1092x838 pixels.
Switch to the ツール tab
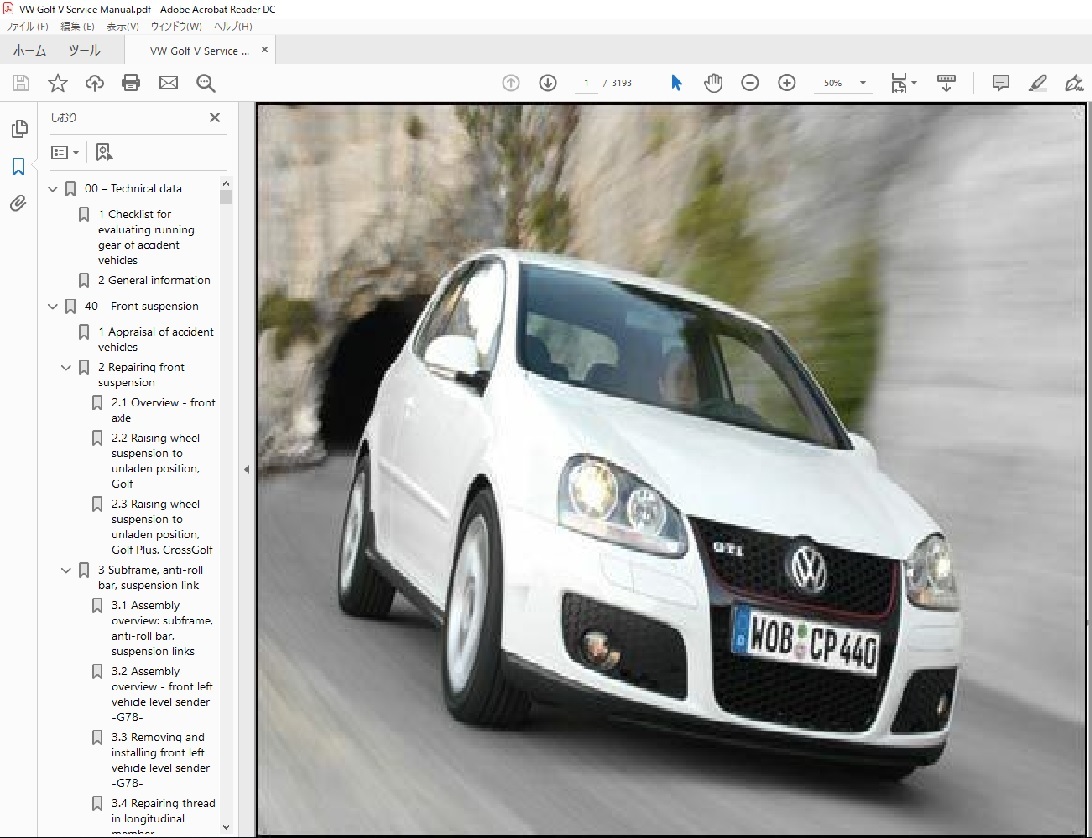tap(84, 50)
